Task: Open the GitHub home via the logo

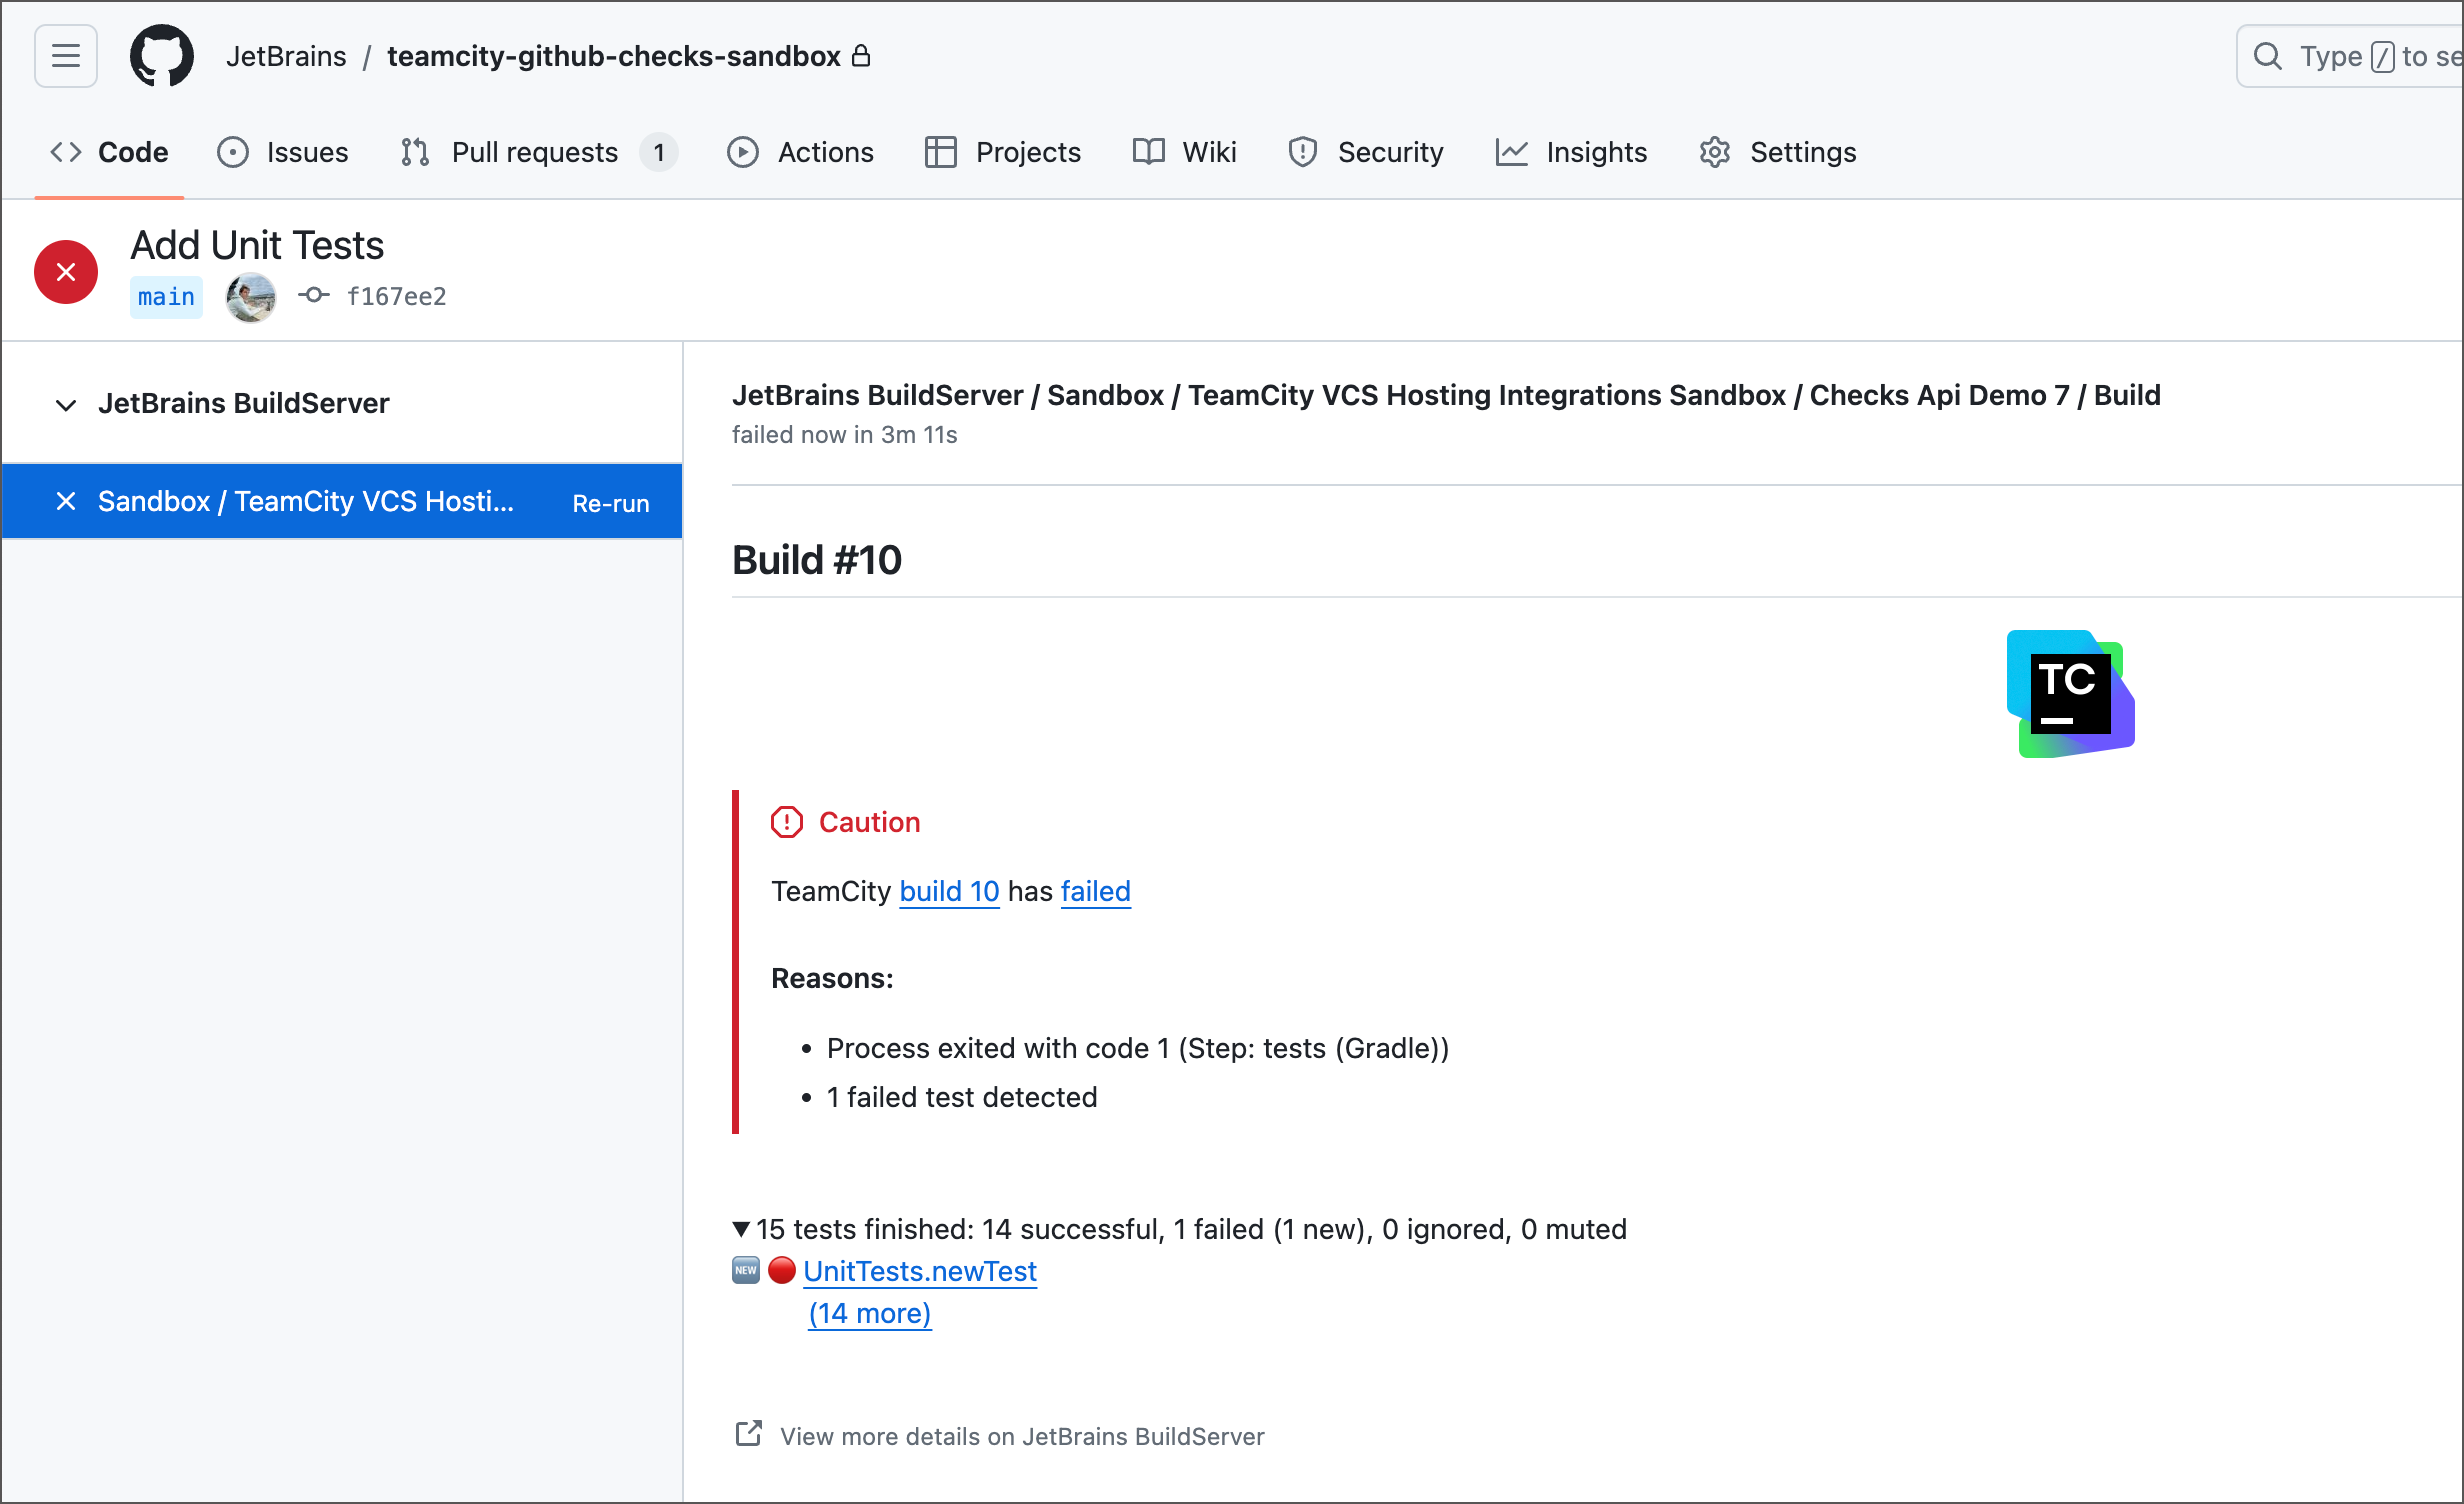Action: [x=161, y=56]
